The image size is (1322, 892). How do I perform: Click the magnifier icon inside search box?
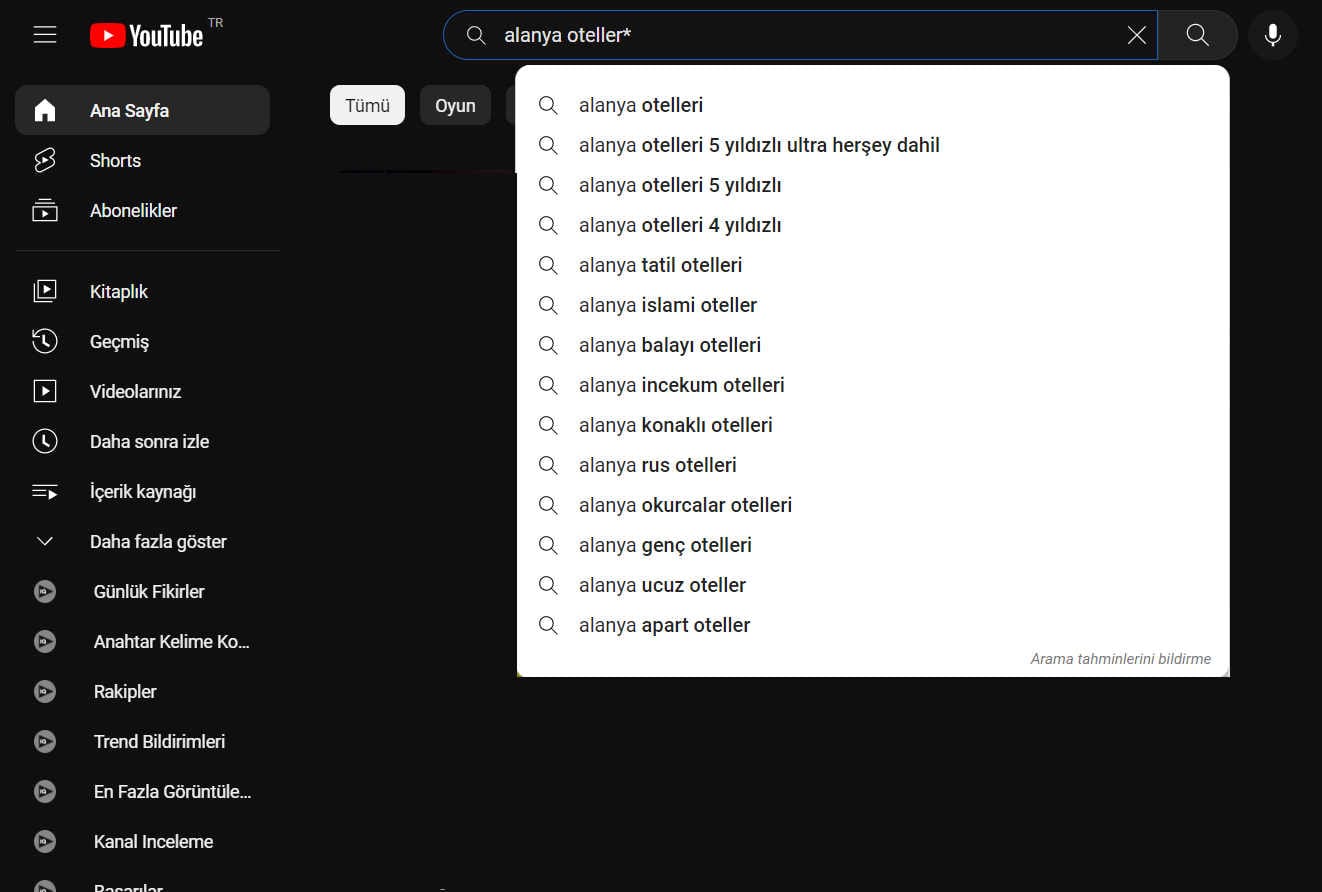(476, 35)
